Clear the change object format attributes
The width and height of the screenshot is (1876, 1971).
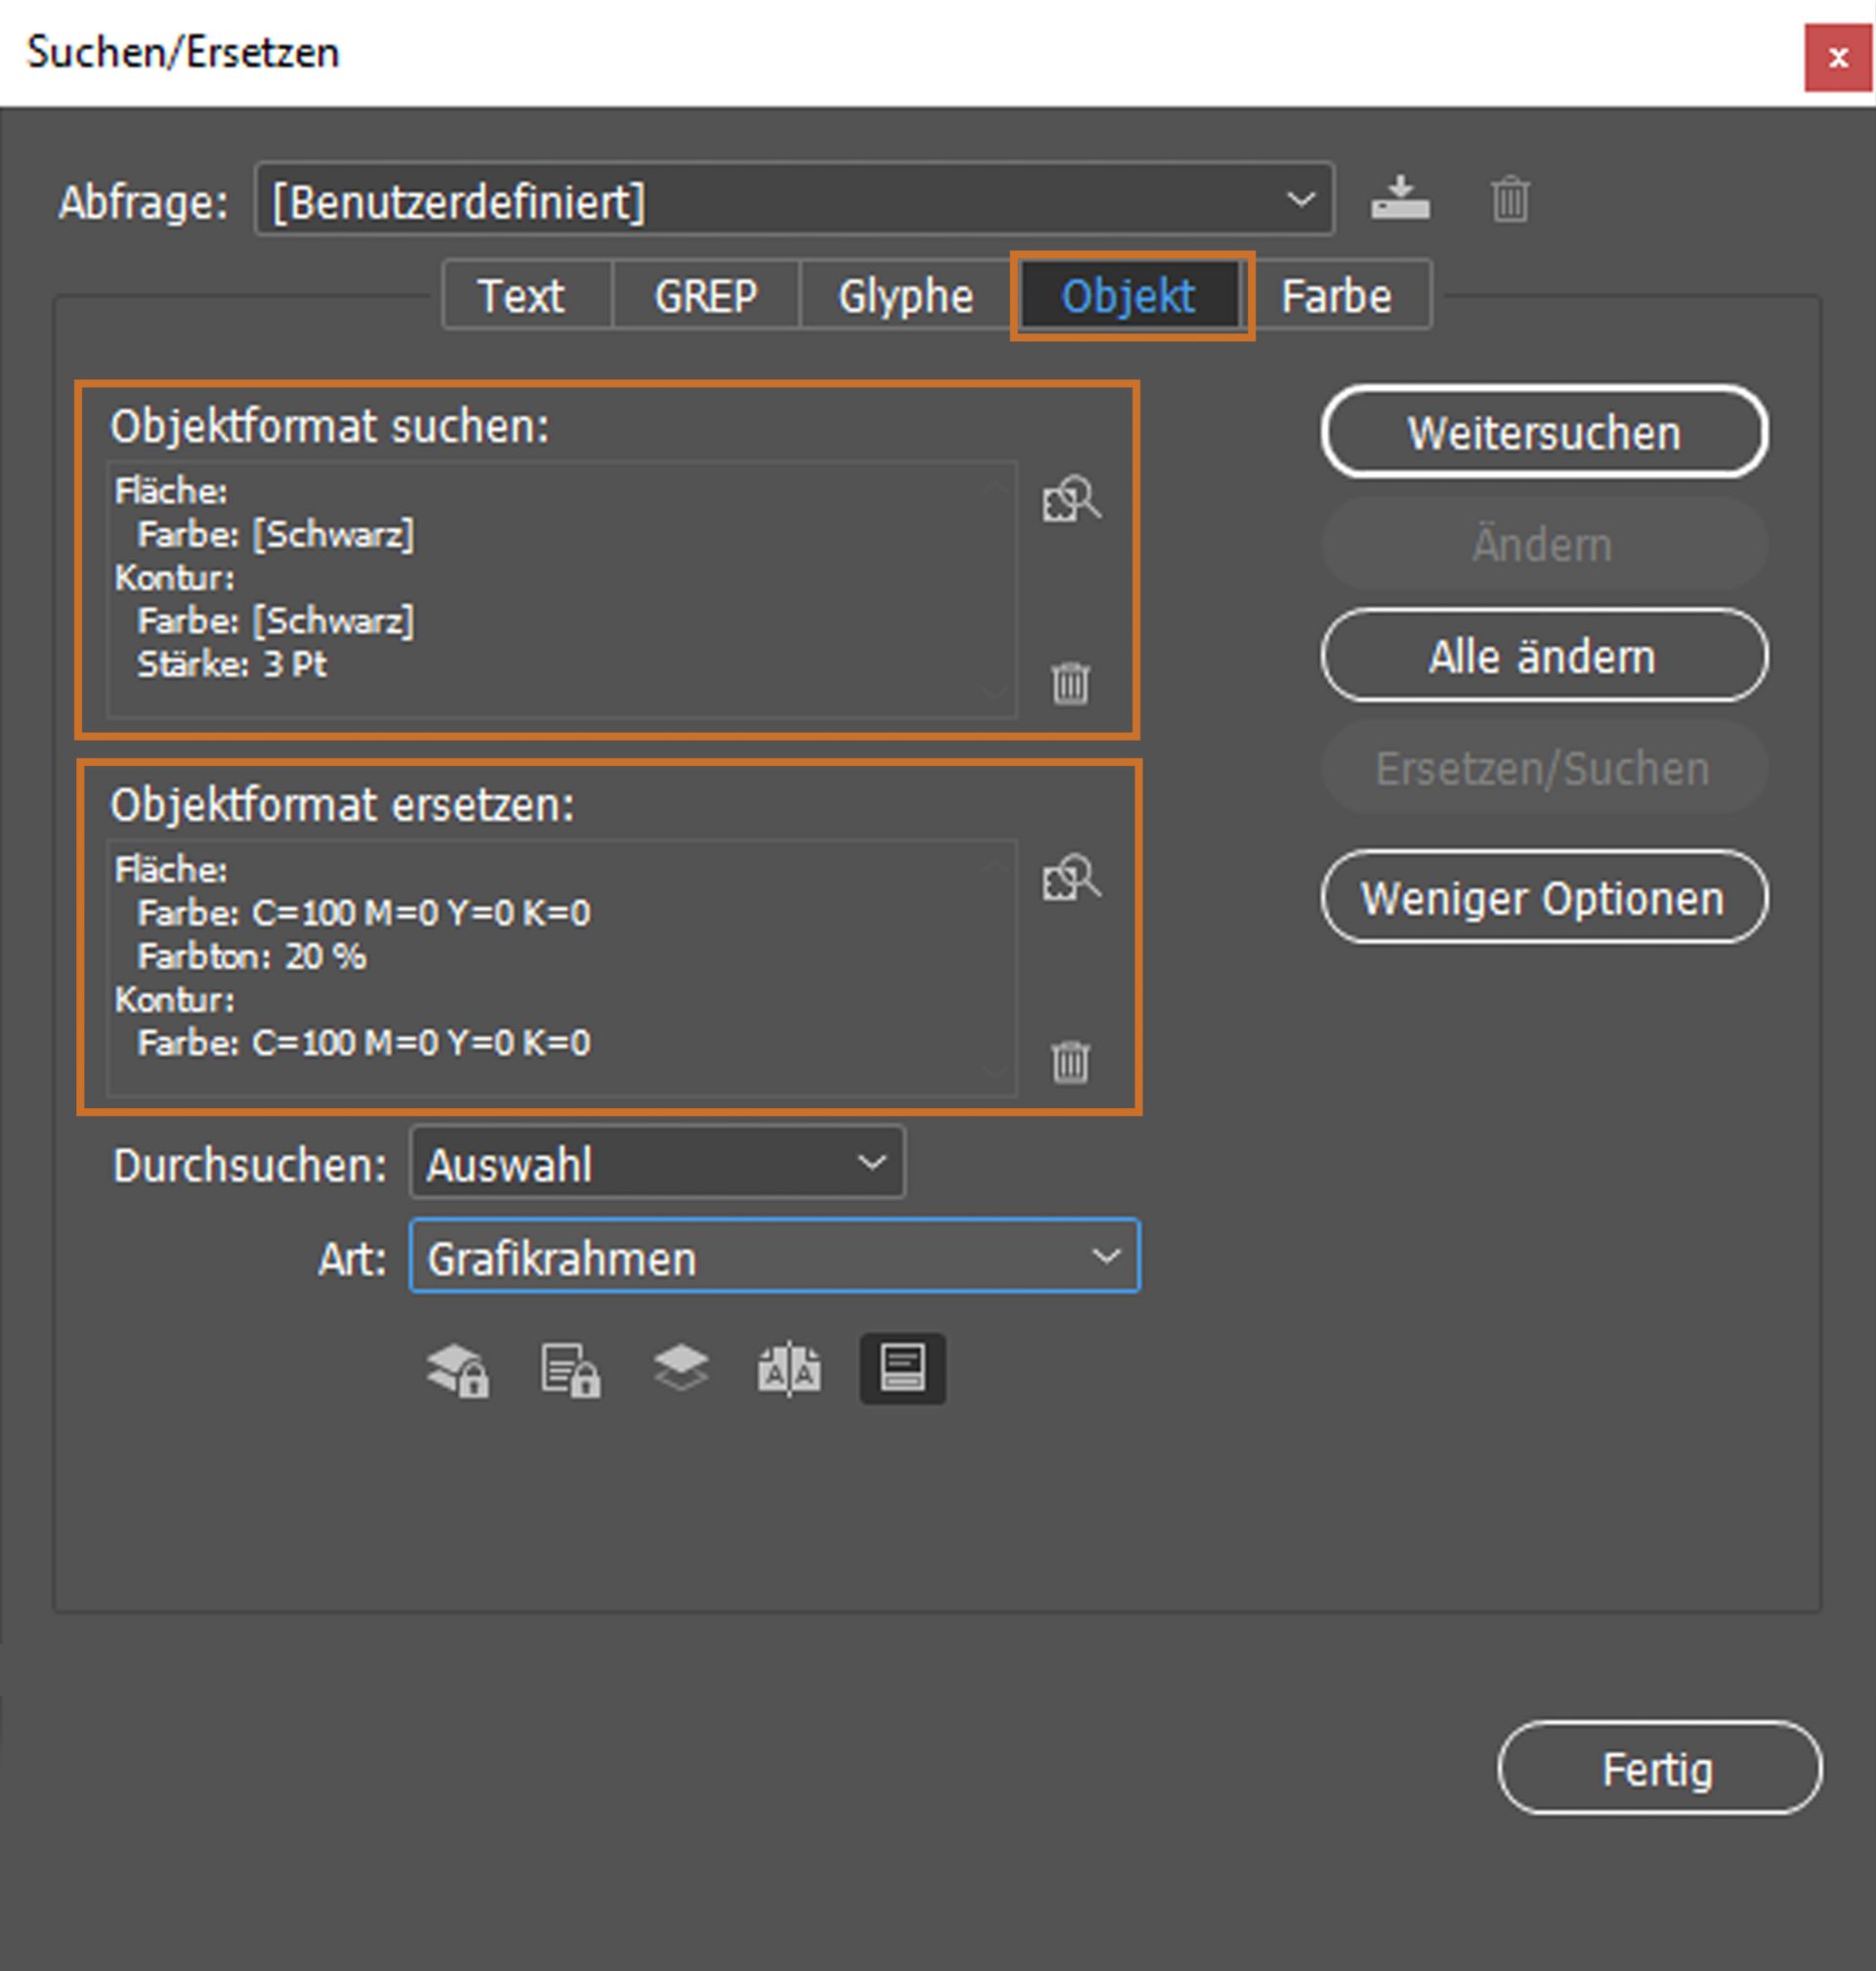(1070, 1061)
